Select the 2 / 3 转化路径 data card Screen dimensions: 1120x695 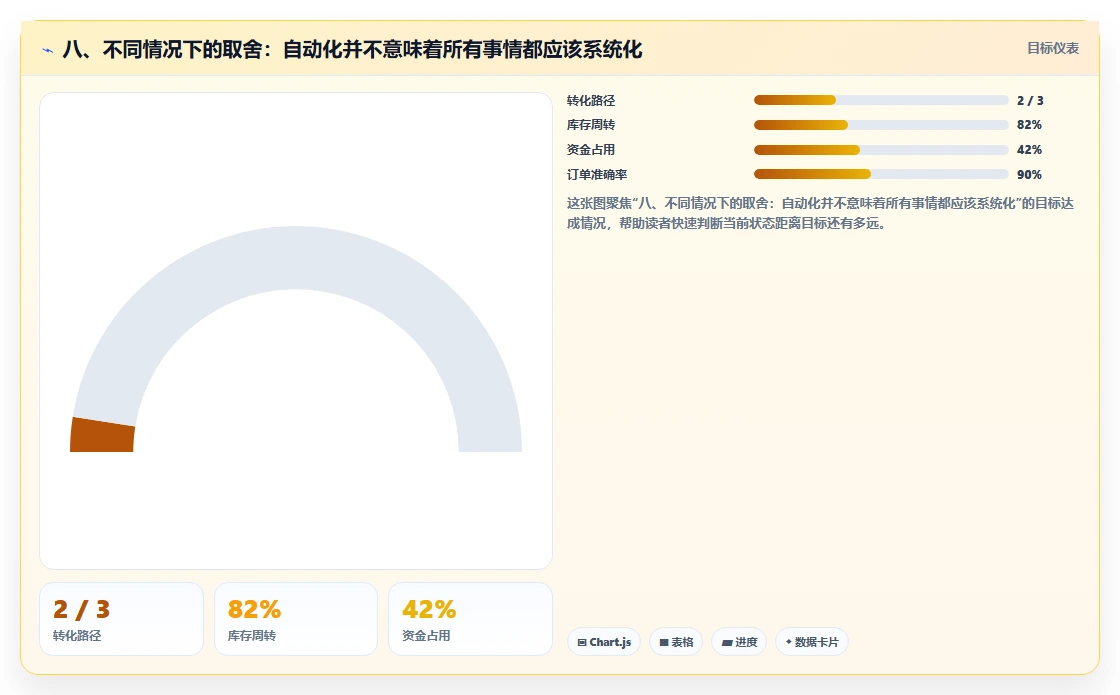pyautogui.click(x=121, y=619)
